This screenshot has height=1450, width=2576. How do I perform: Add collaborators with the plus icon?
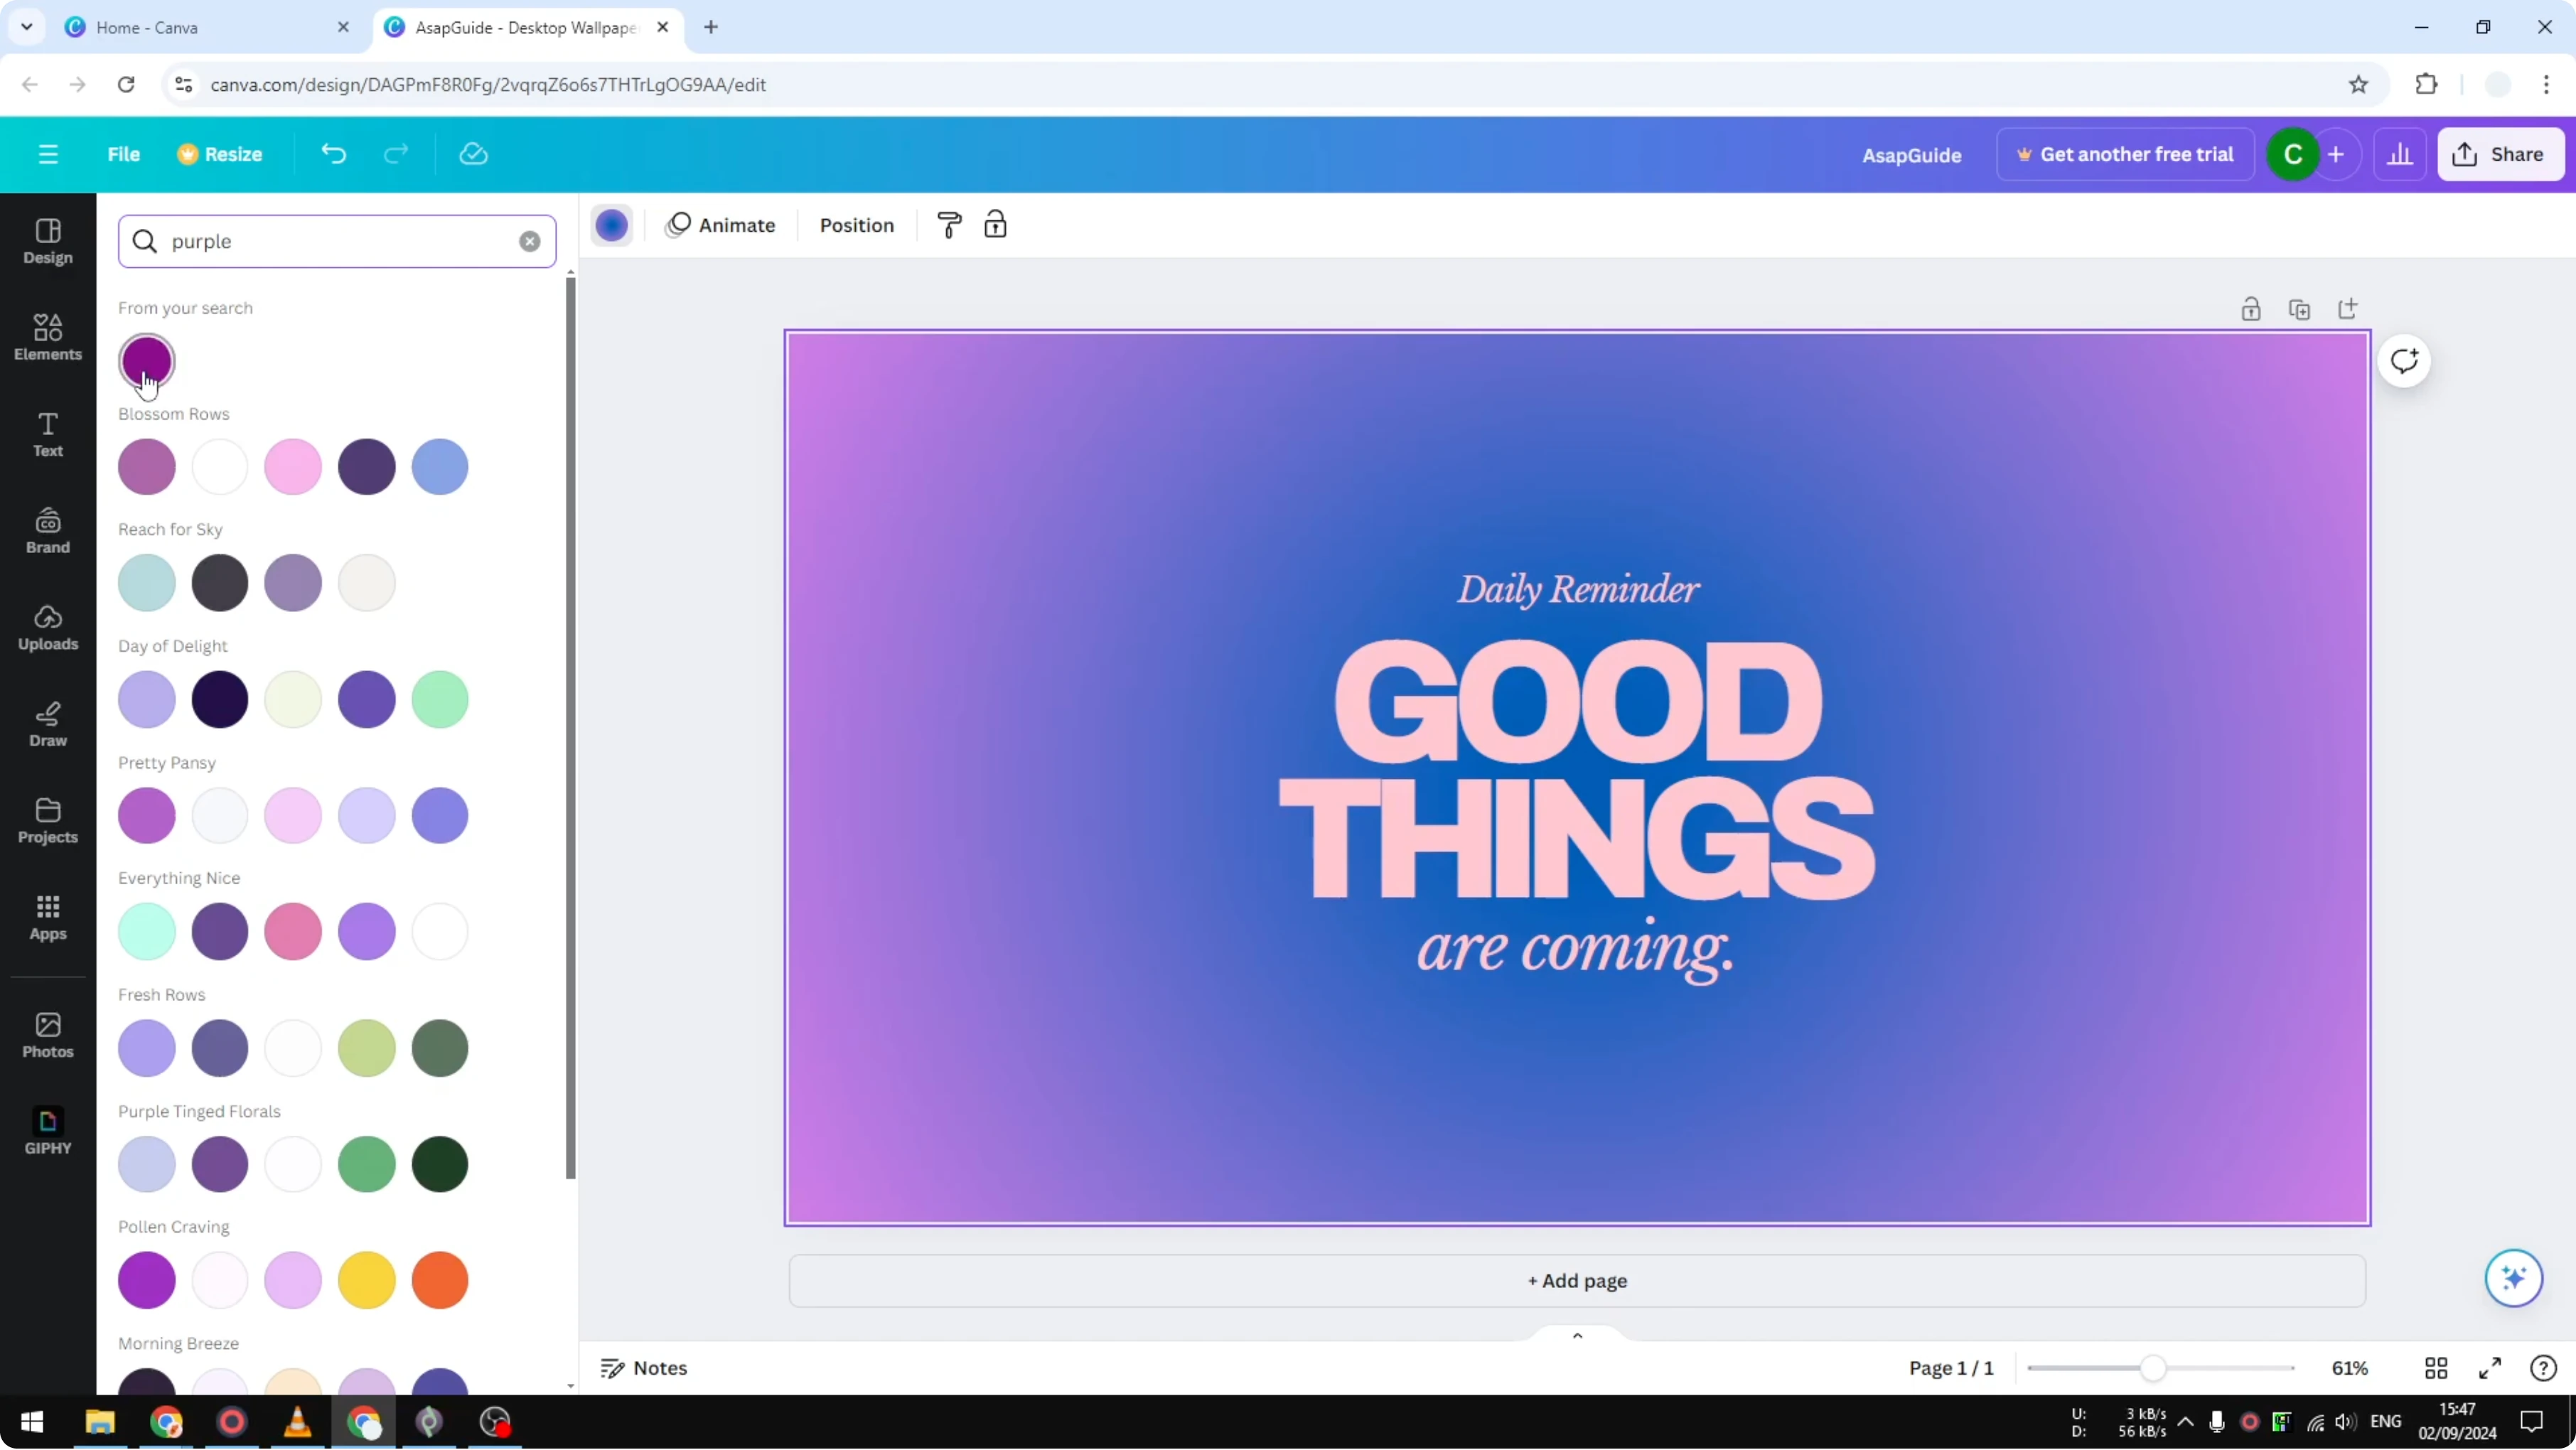point(2336,154)
